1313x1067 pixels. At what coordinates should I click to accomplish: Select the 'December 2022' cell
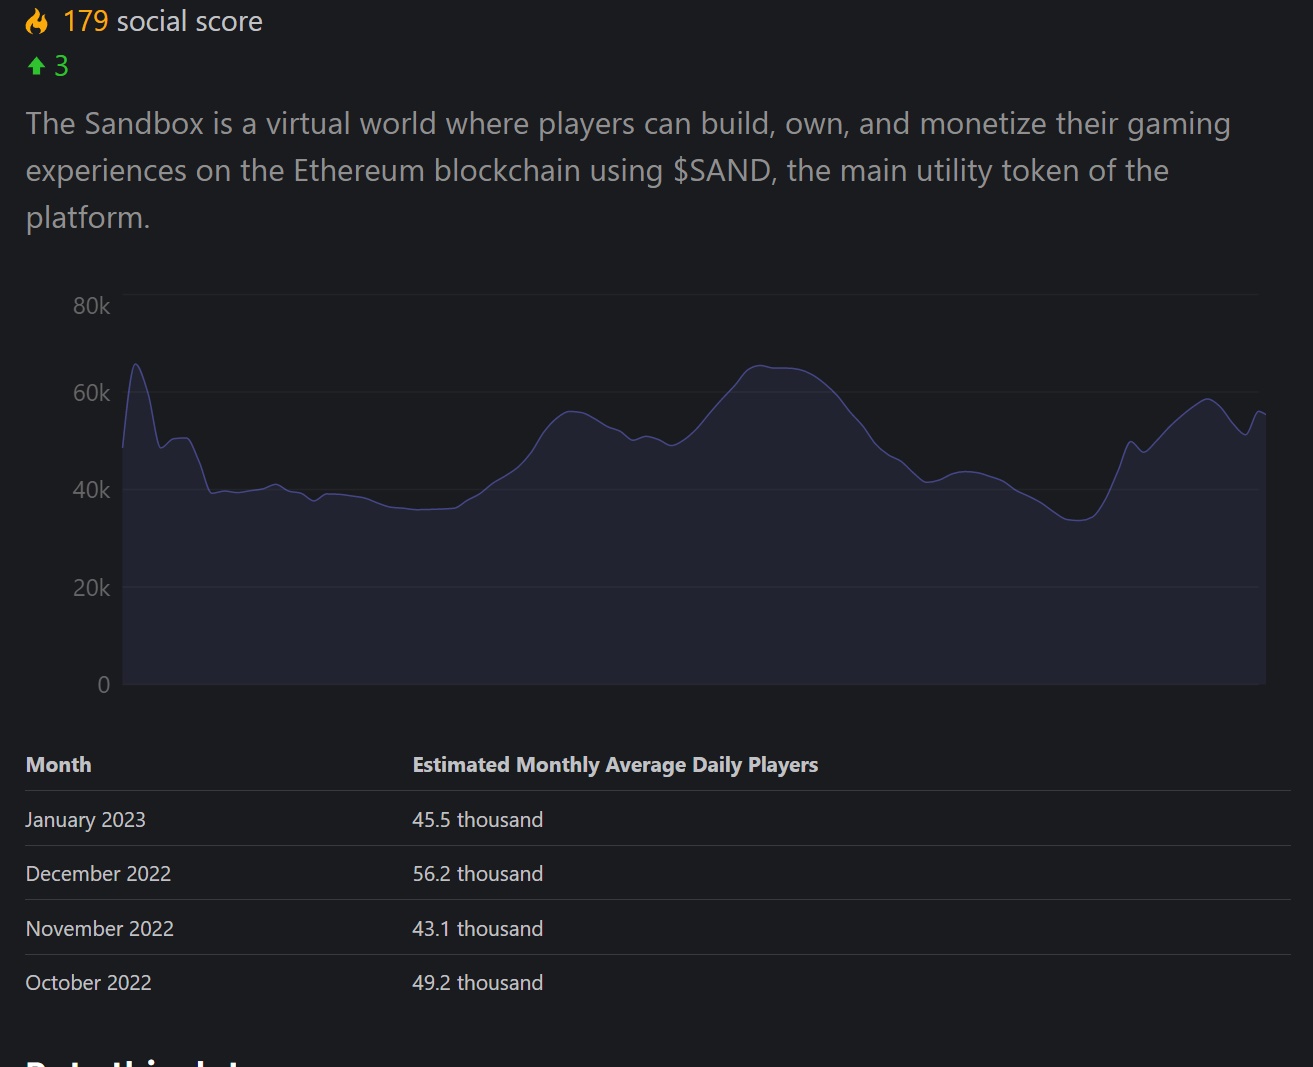[98, 874]
